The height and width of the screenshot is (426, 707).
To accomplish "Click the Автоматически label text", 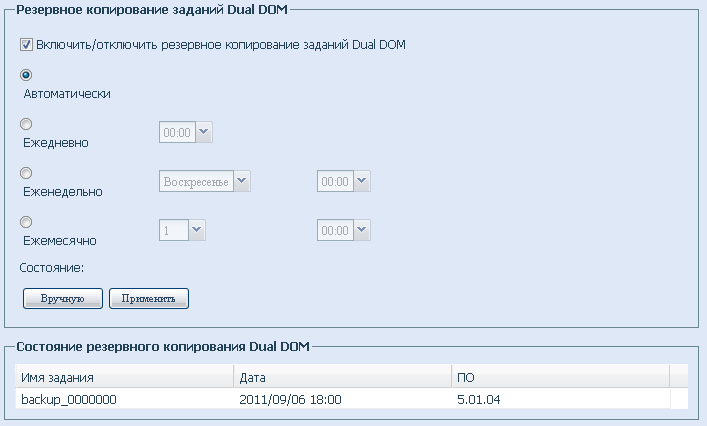I will pyautogui.click(x=67, y=94).
